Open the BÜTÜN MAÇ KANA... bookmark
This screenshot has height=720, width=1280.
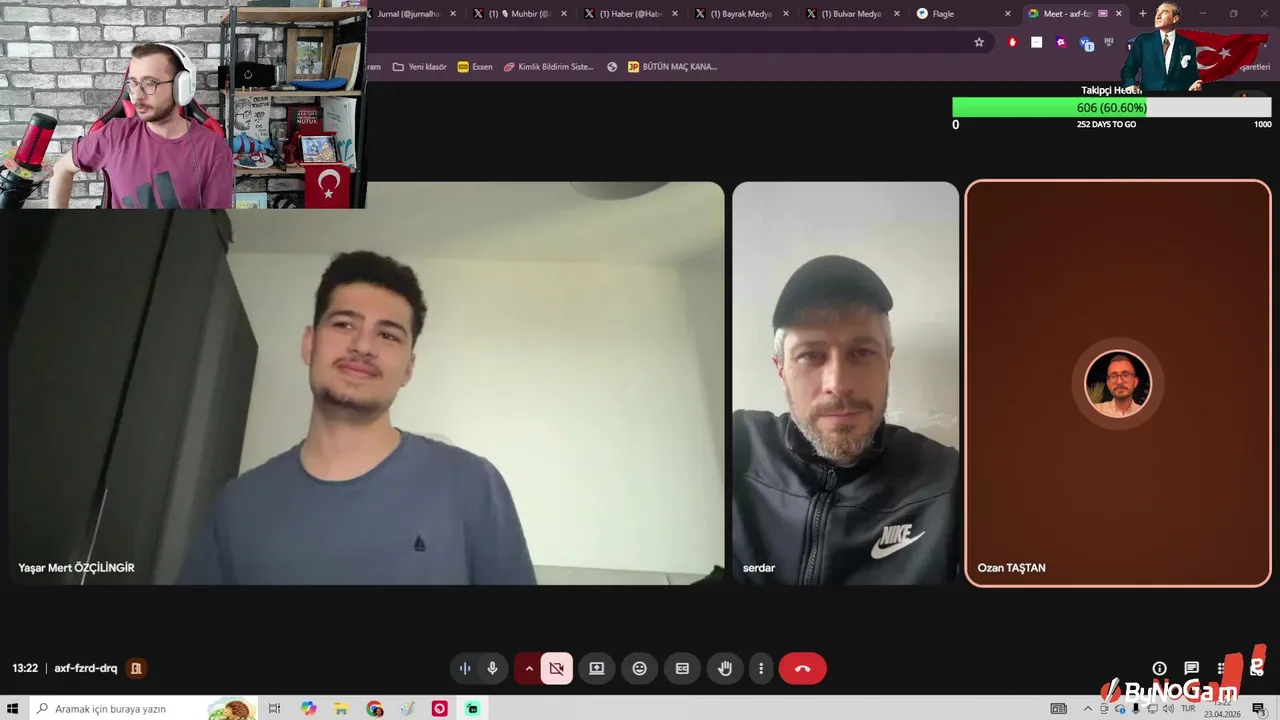coord(673,67)
